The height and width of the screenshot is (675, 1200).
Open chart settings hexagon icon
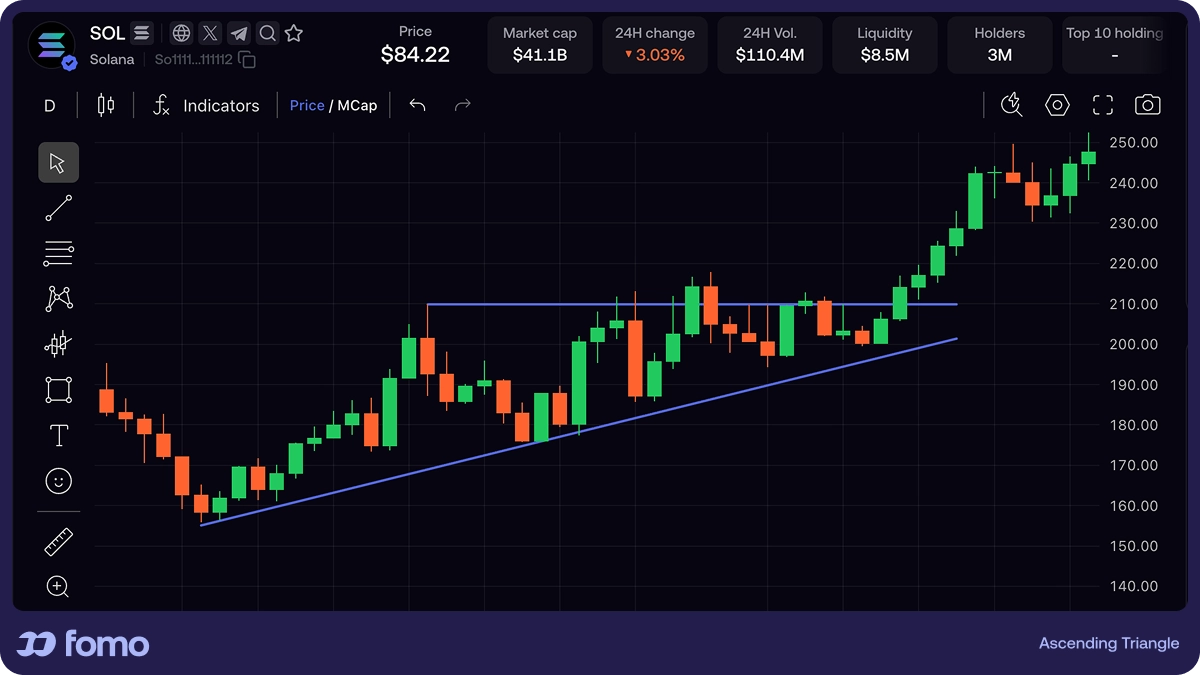(1057, 105)
